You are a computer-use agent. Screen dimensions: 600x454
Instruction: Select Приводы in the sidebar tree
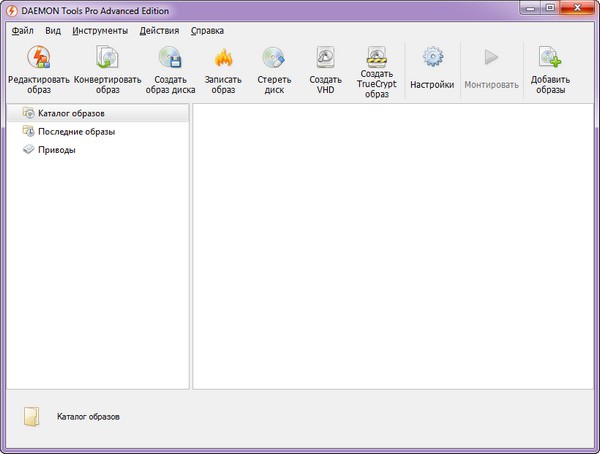click(56, 150)
